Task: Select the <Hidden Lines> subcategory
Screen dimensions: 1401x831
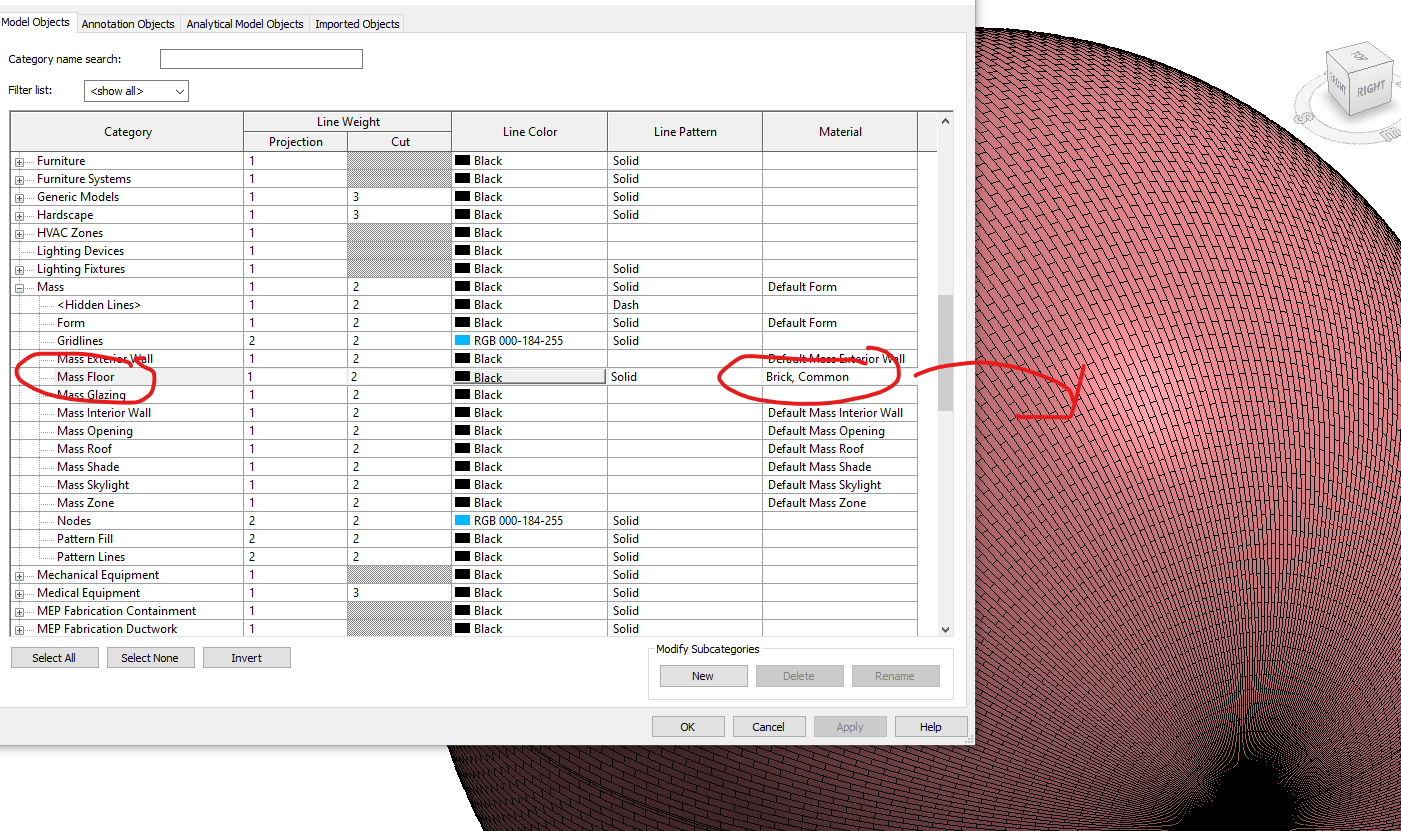Action: coord(99,305)
